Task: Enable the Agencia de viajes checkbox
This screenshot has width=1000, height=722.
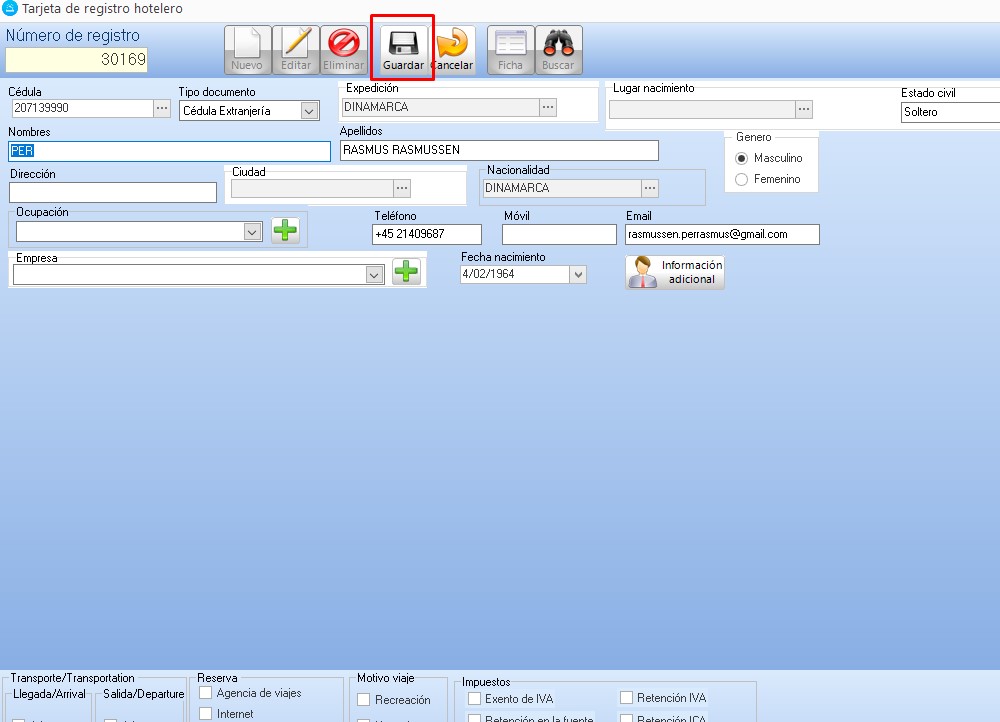Action: [206, 693]
